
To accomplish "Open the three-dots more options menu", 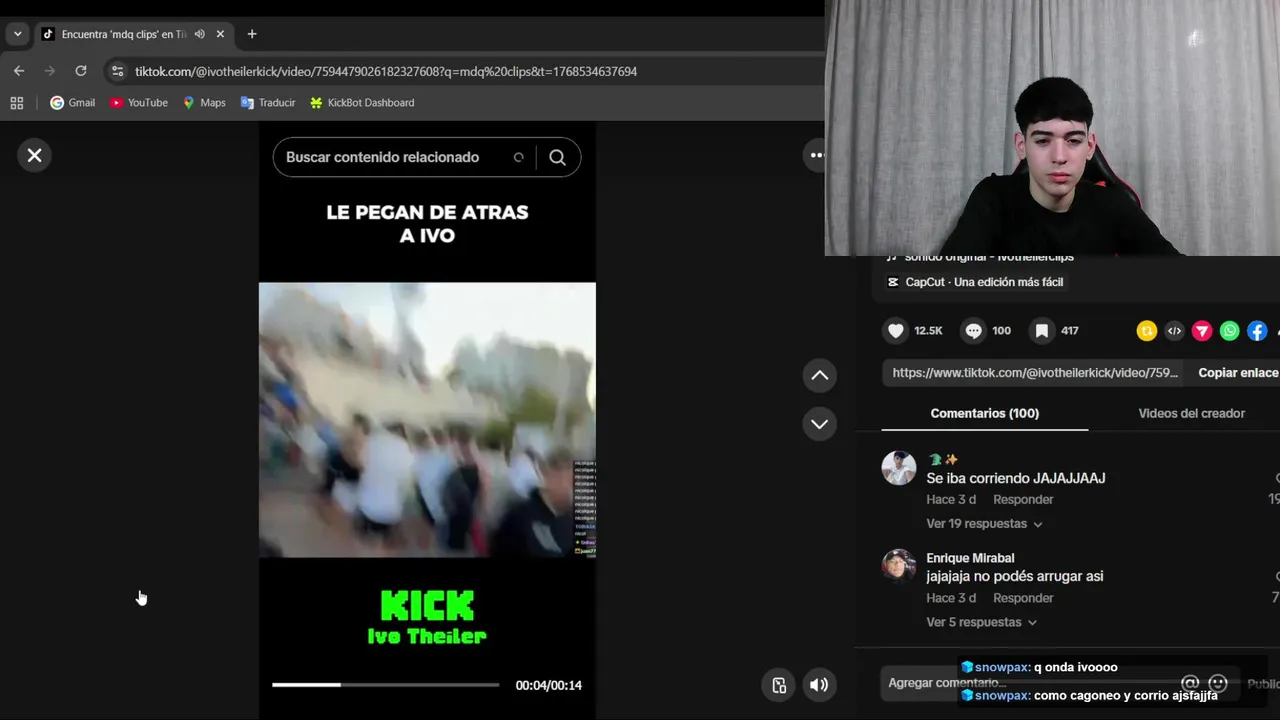I will pos(816,155).
